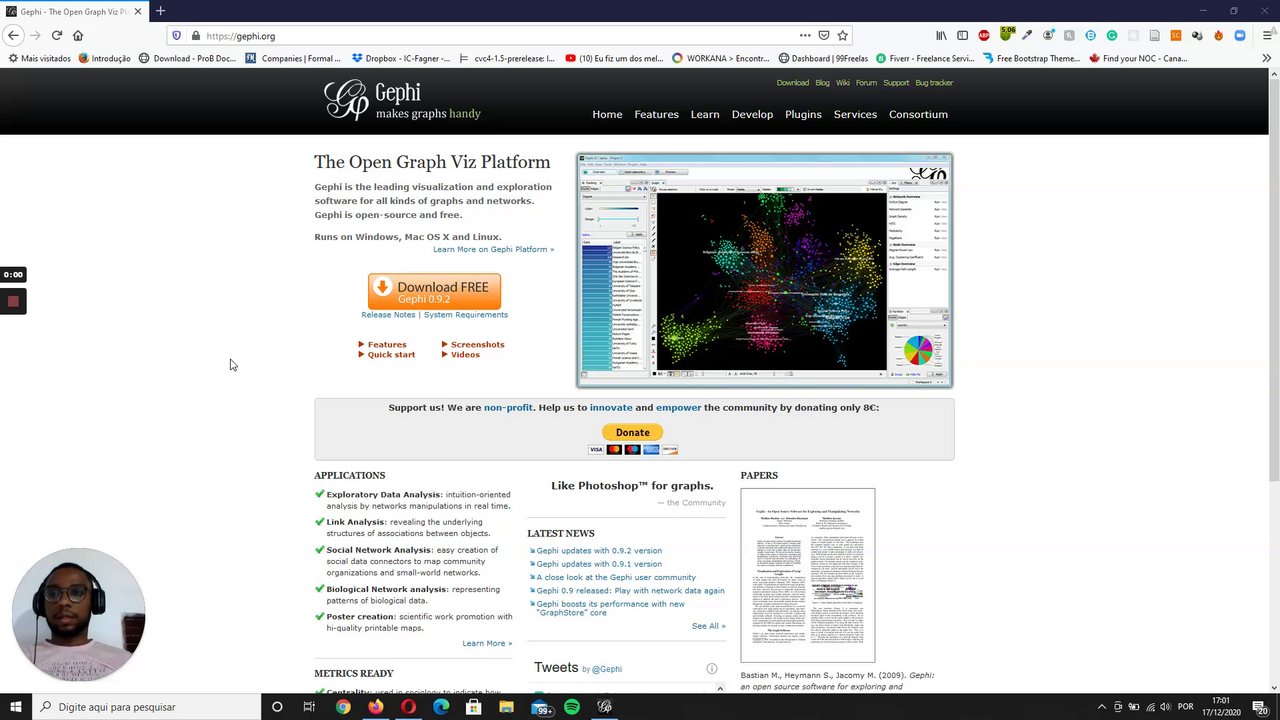Reload the gephi.org page

pos(57,35)
